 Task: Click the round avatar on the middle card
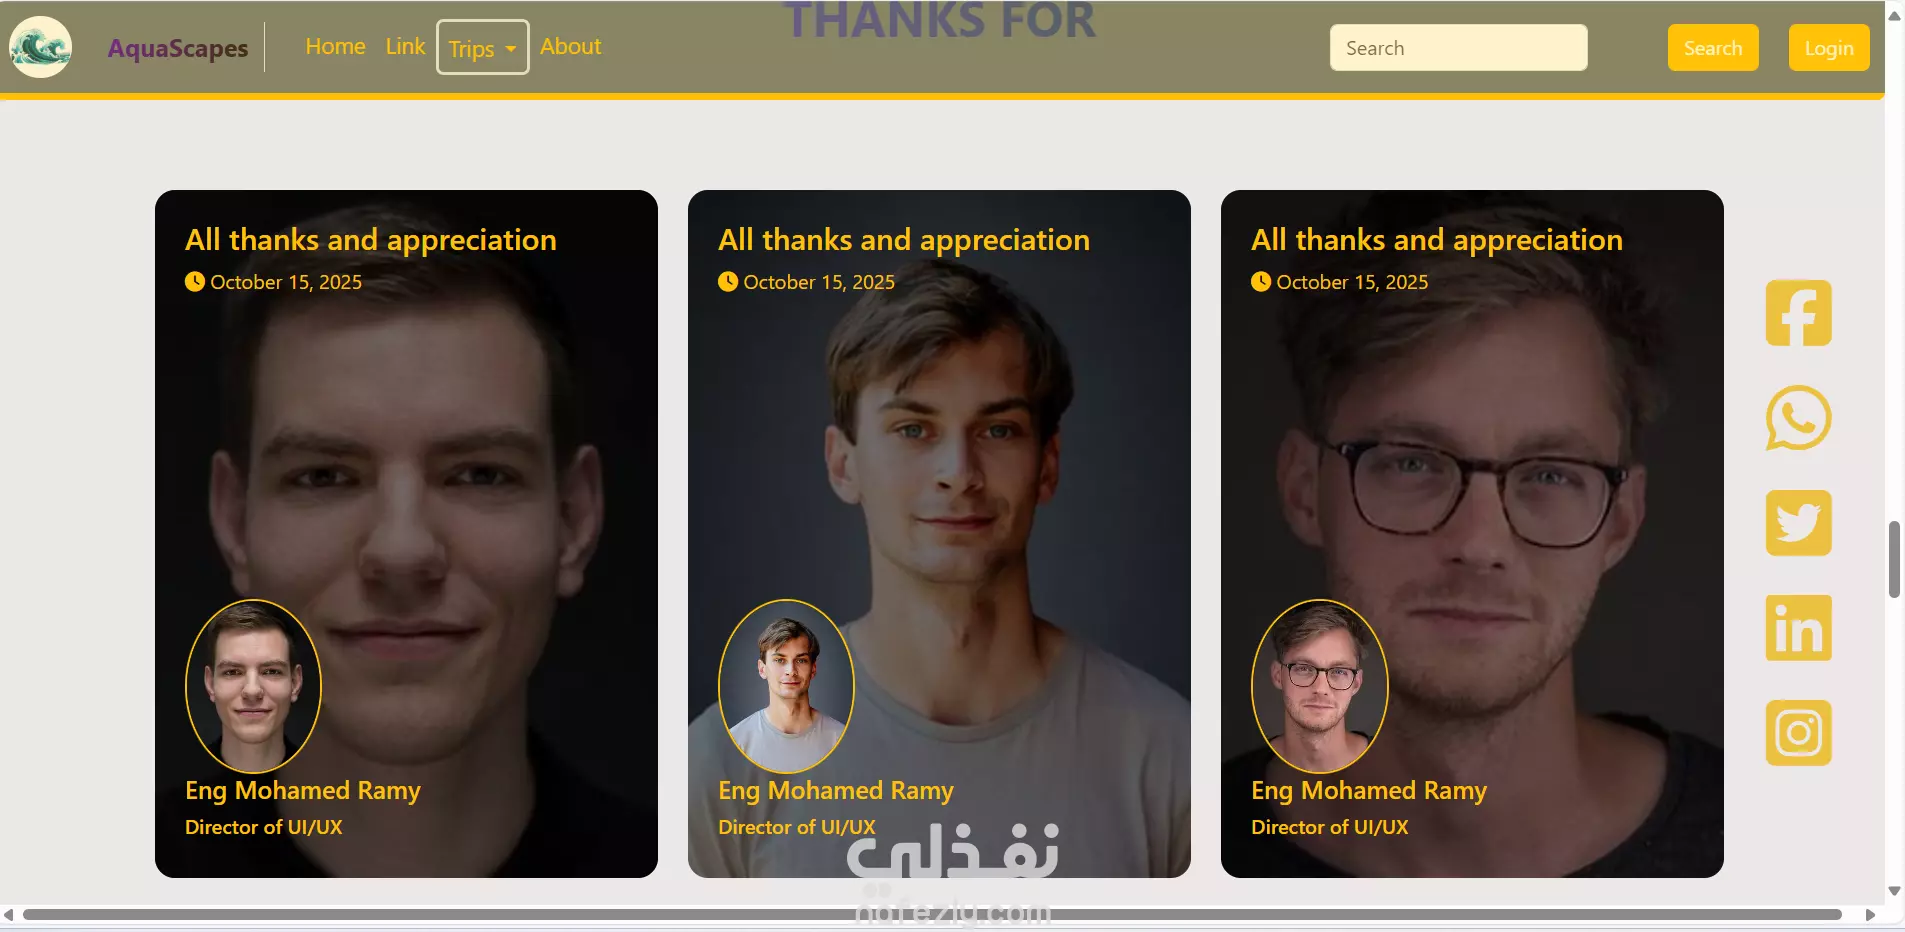point(786,686)
